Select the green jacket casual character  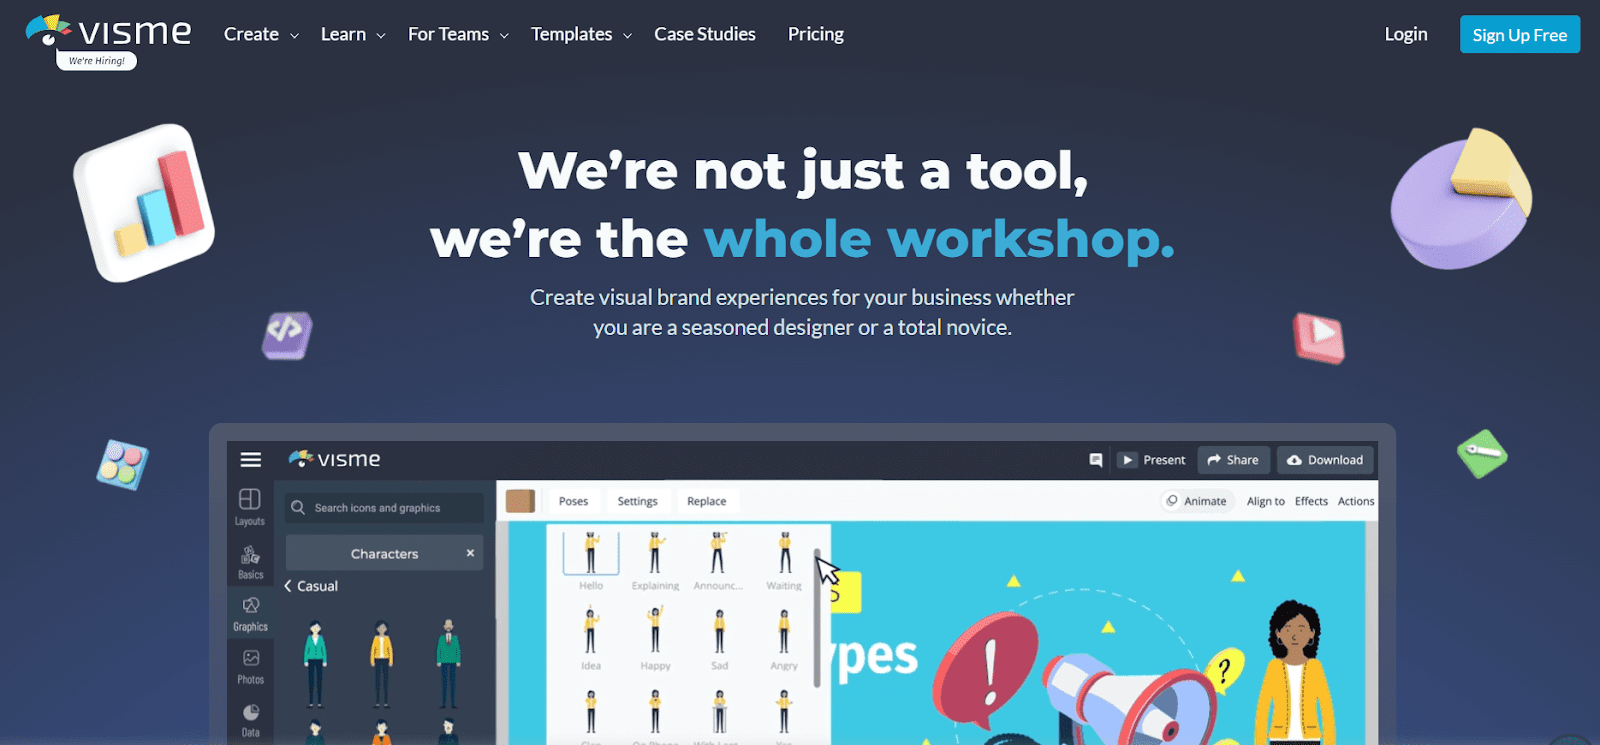point(315,664)
